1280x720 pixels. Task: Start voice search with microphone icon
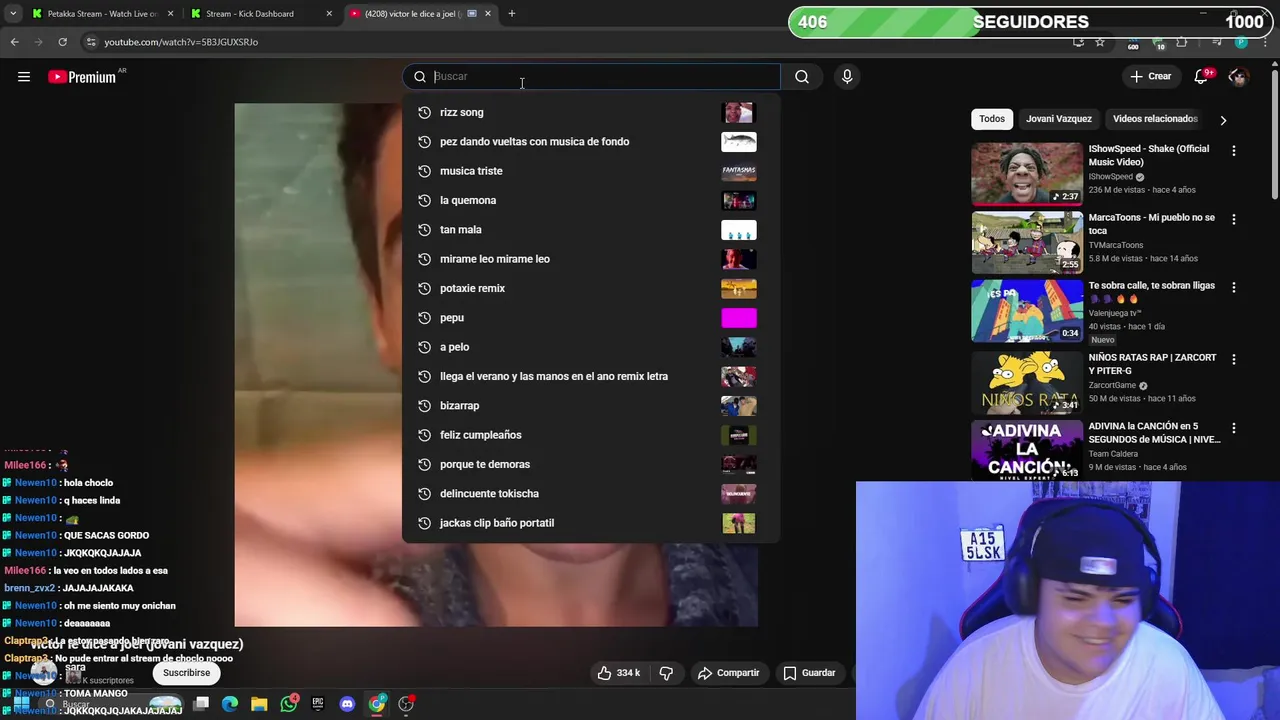(x=847, y=77)
